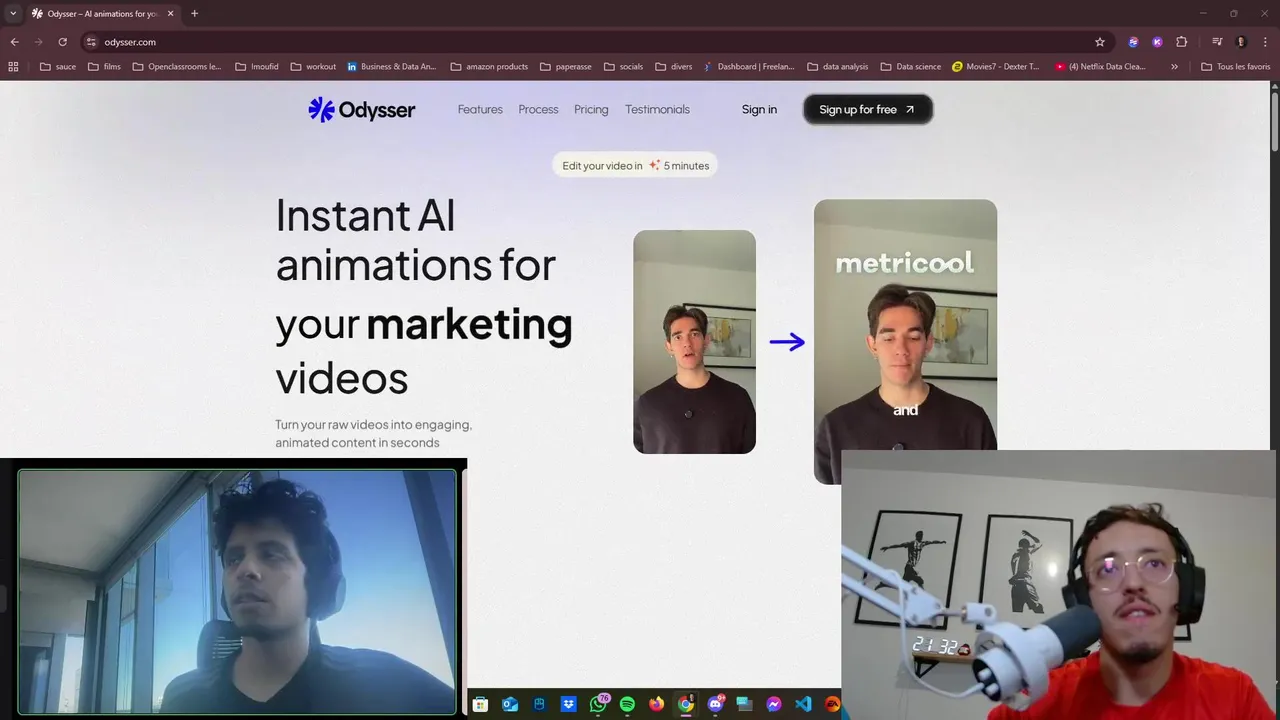Click the Sign up for free button
The height and width of the screenshot is (720, 1280).
(868, 110)
